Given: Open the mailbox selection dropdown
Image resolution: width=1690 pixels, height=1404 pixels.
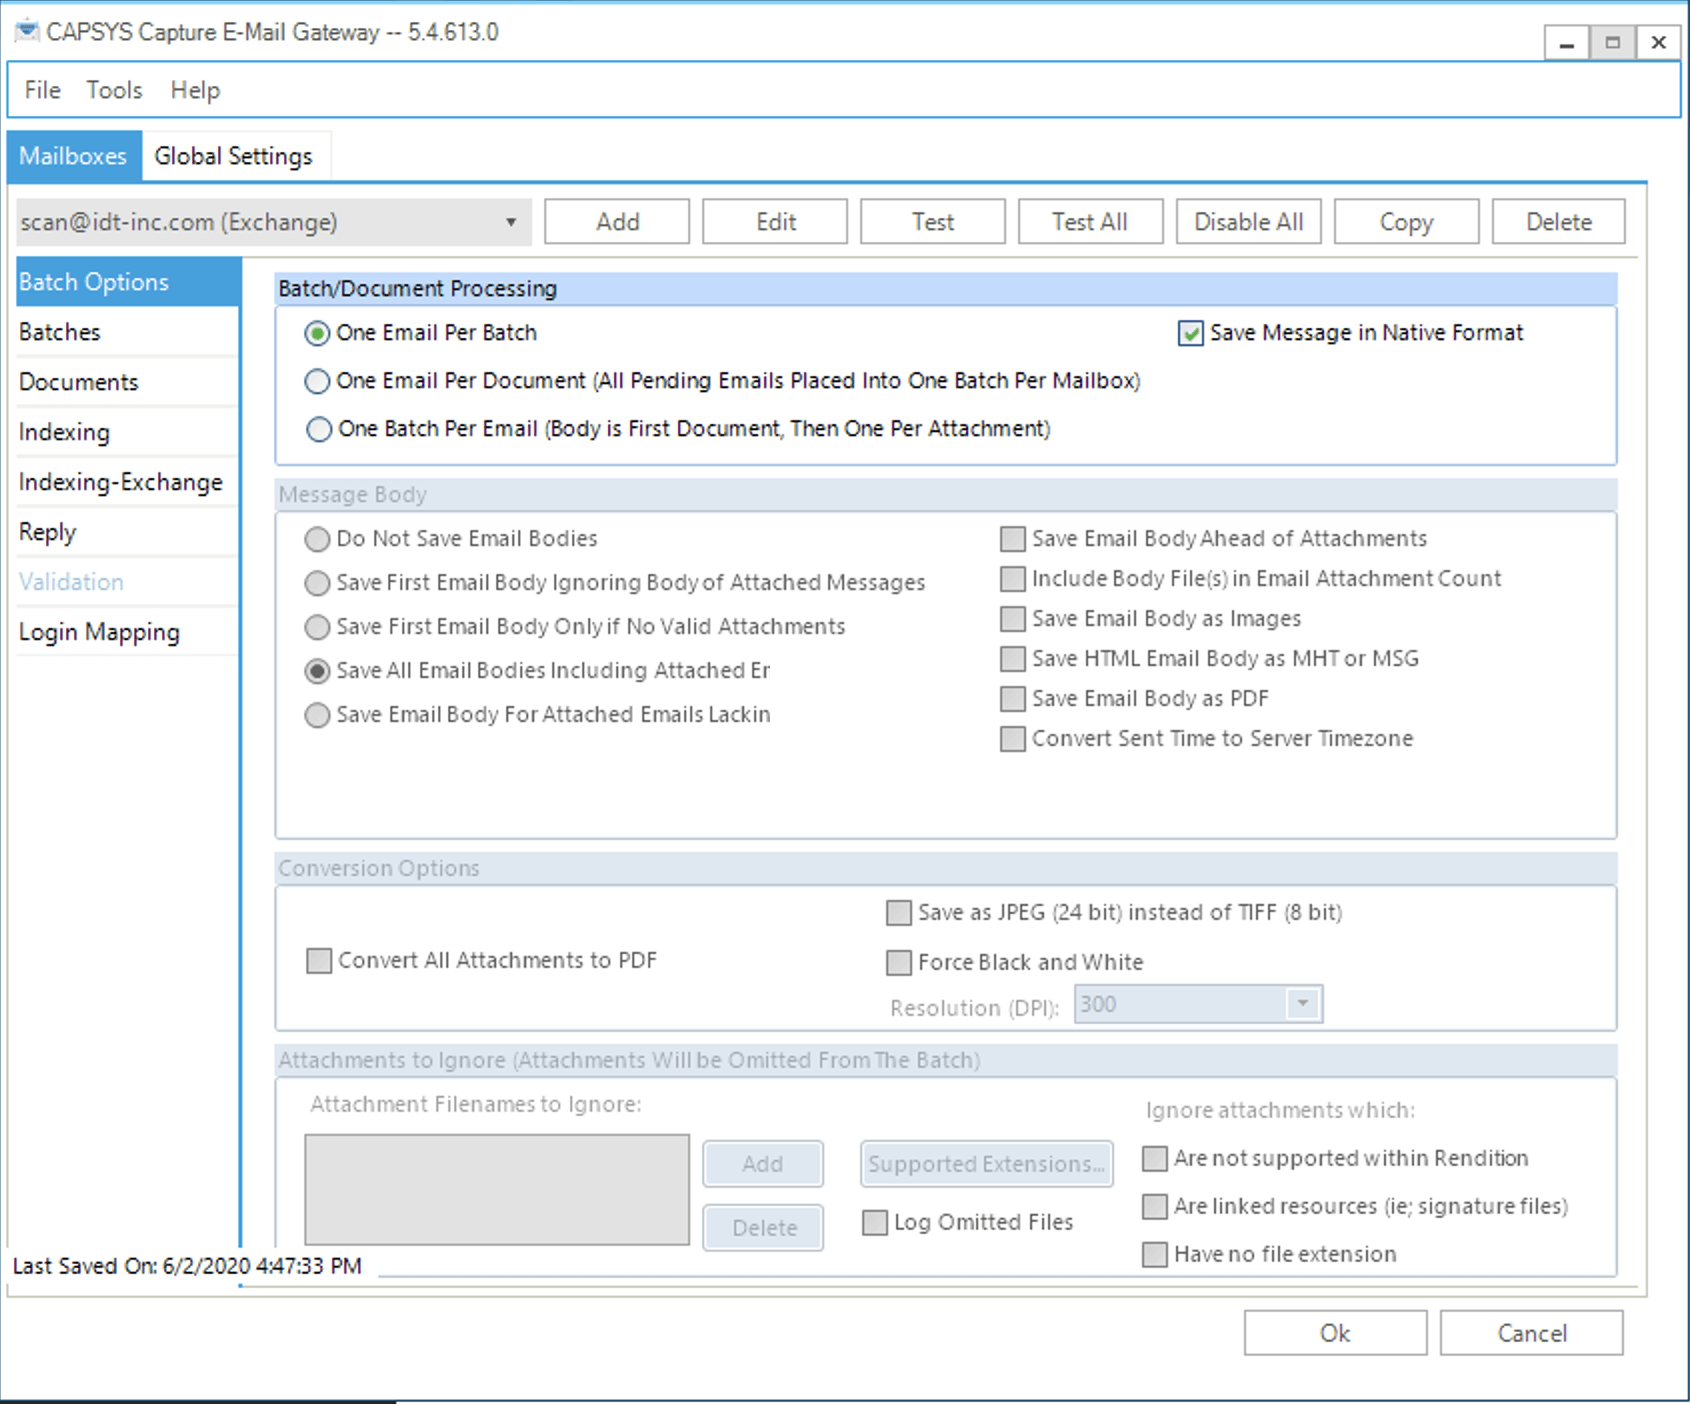Looking at the screenshot, I should click(x=513, y=221).
